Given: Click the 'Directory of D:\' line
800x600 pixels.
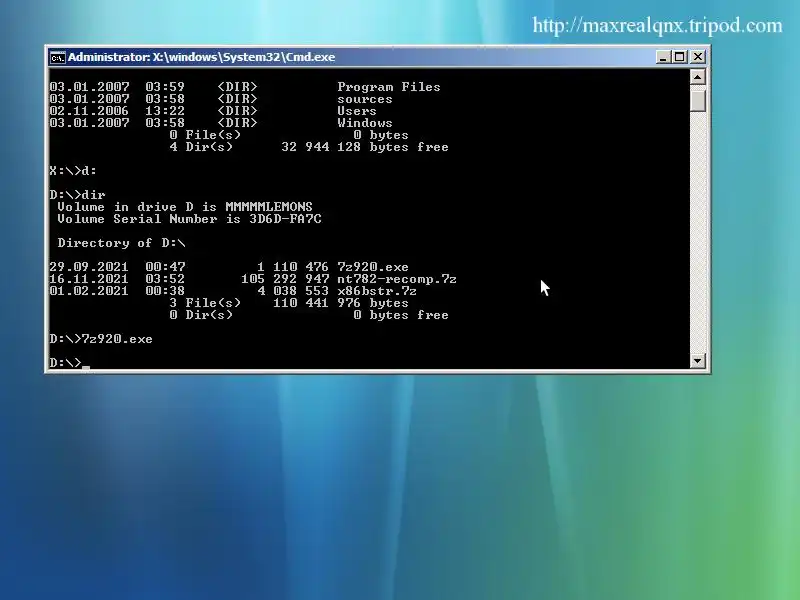Looking at the screenshot, I should pyautogui.click(x=121, y=243).
